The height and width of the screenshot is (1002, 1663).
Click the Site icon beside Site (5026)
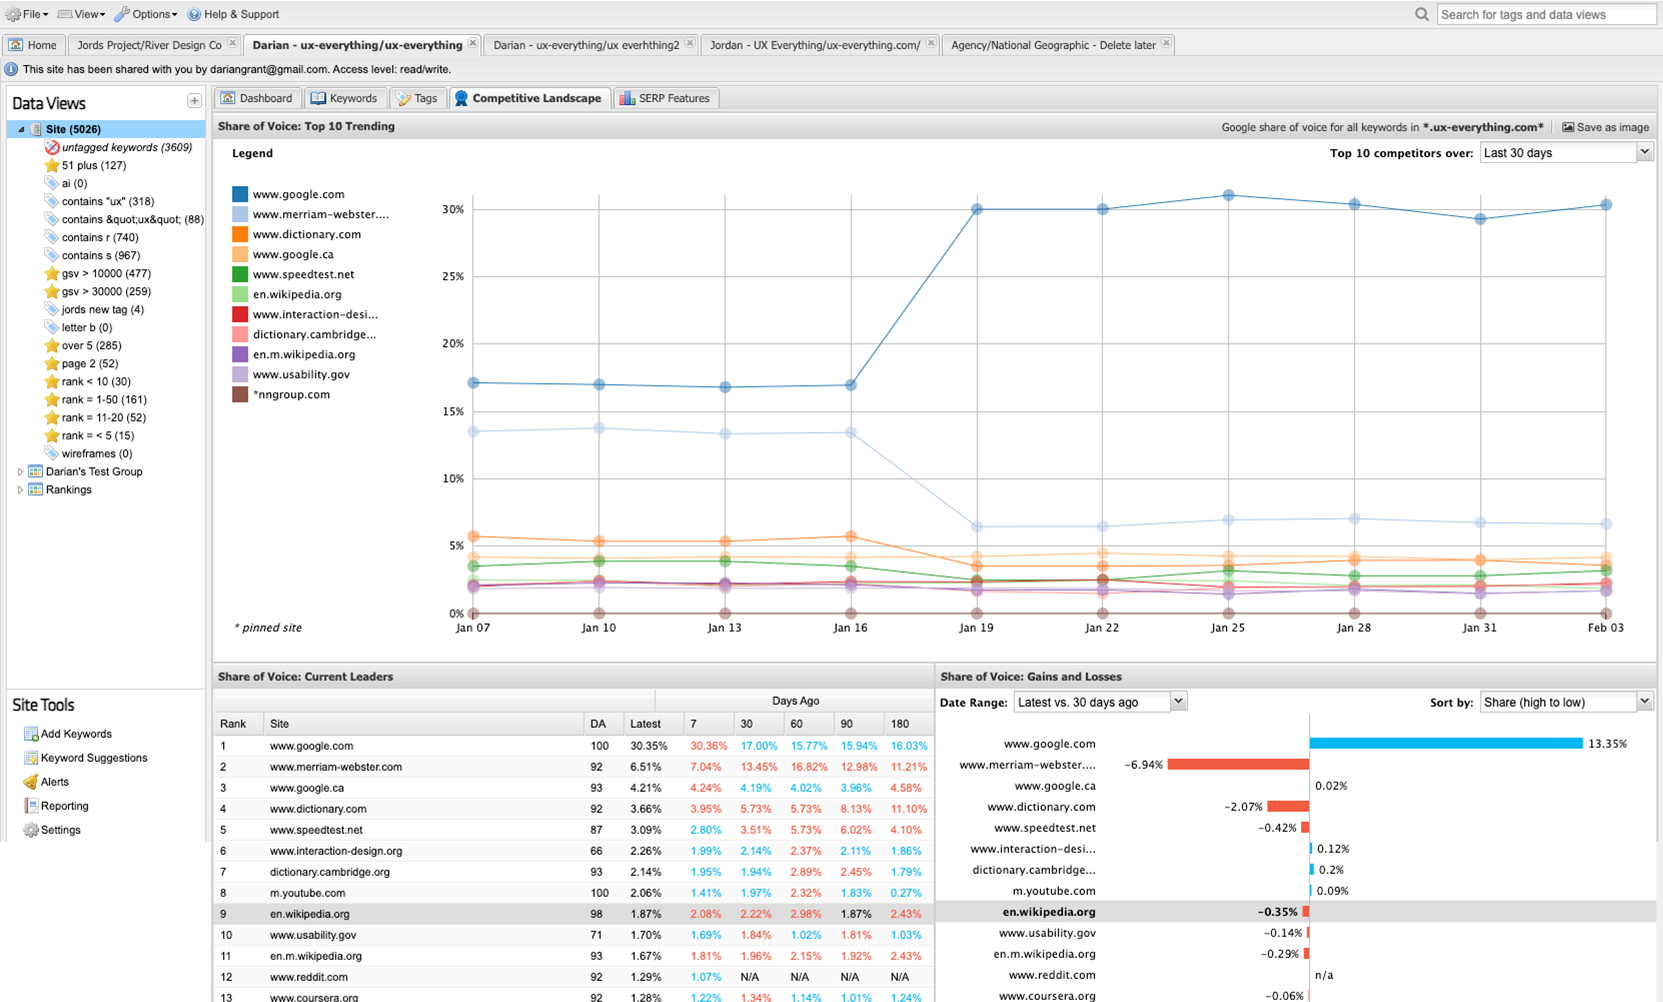[x=36, y=129]
